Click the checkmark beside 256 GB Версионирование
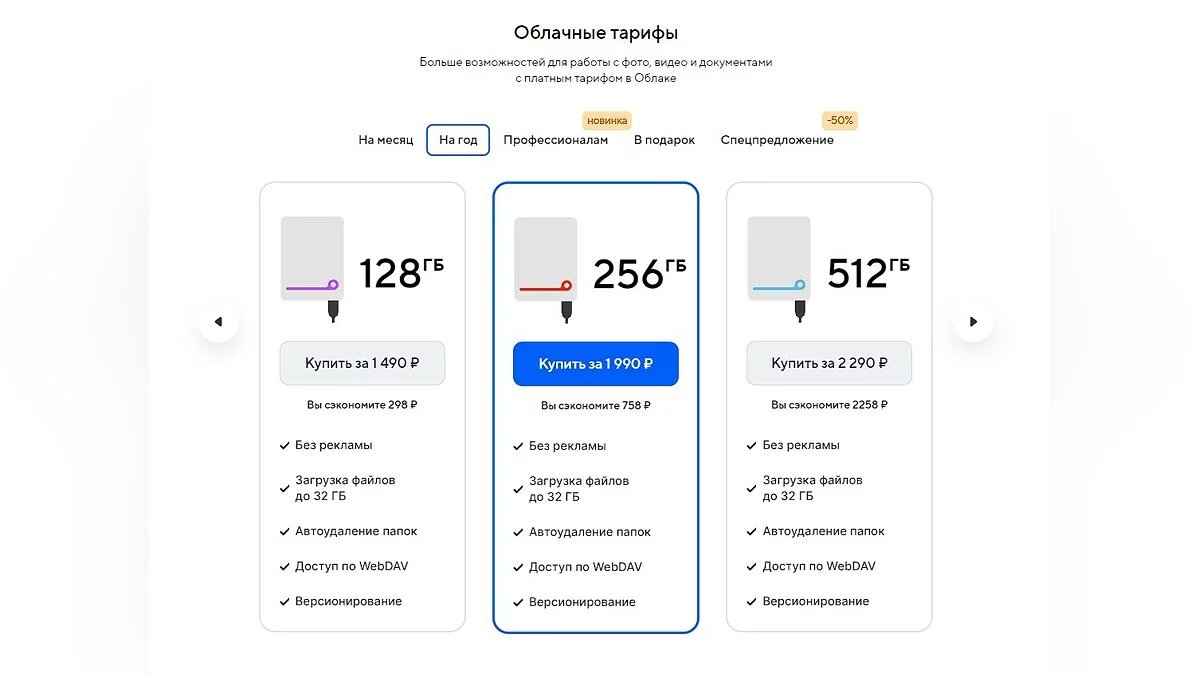The image size is (1200, 675). point(518,603)
